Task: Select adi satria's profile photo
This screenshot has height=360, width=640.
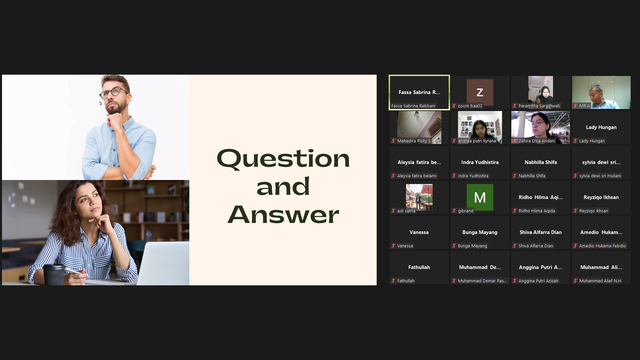Action: coord(419,198)
